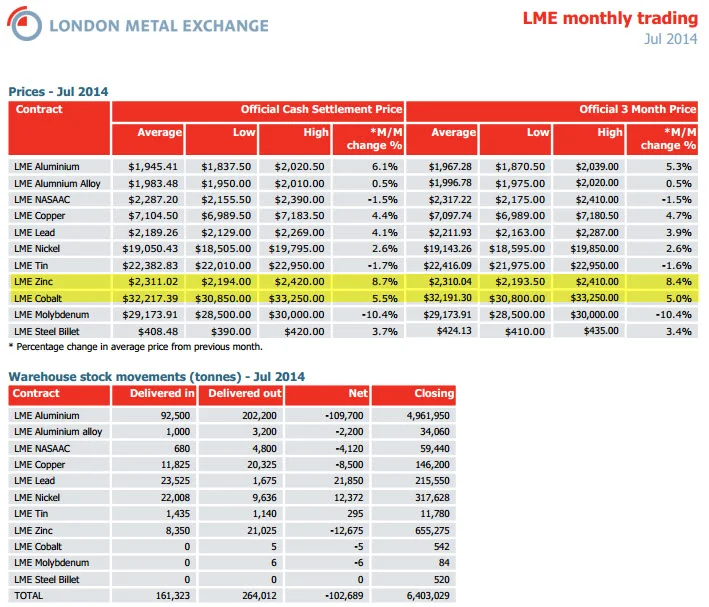The image size is (709, 607).
Task: Click the 'Official Cash Settlement Price' header
Action: [321, 109]
